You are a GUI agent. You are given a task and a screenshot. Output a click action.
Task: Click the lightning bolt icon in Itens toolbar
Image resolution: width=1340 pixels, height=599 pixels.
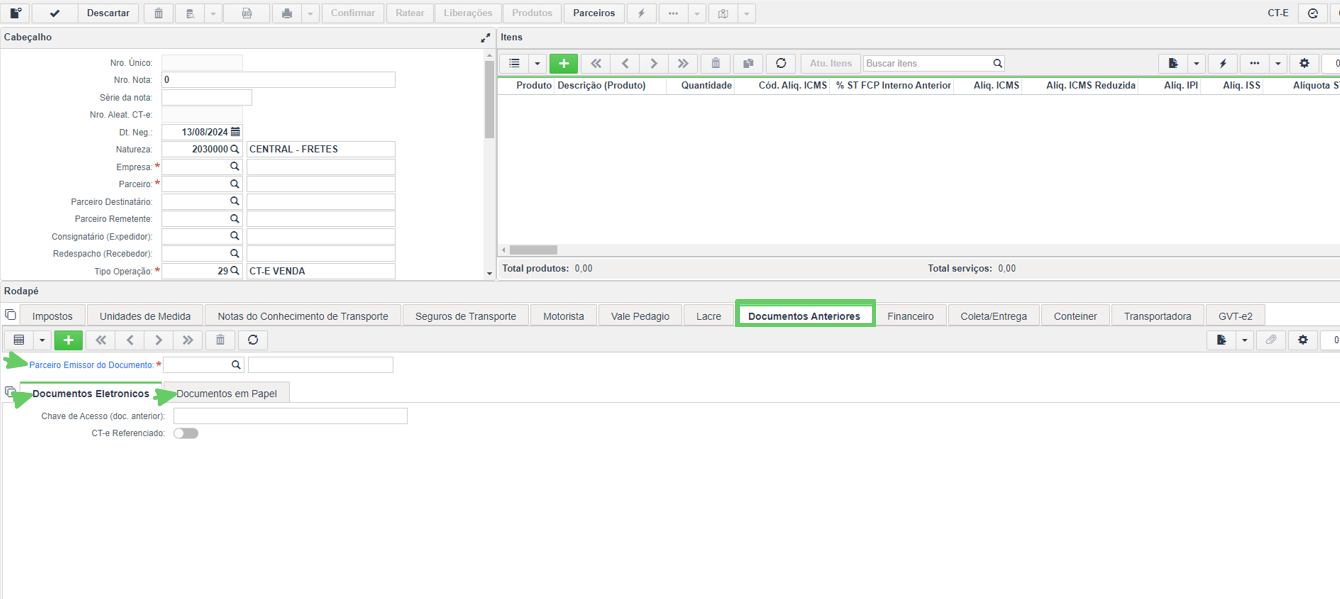[1223, 63]
